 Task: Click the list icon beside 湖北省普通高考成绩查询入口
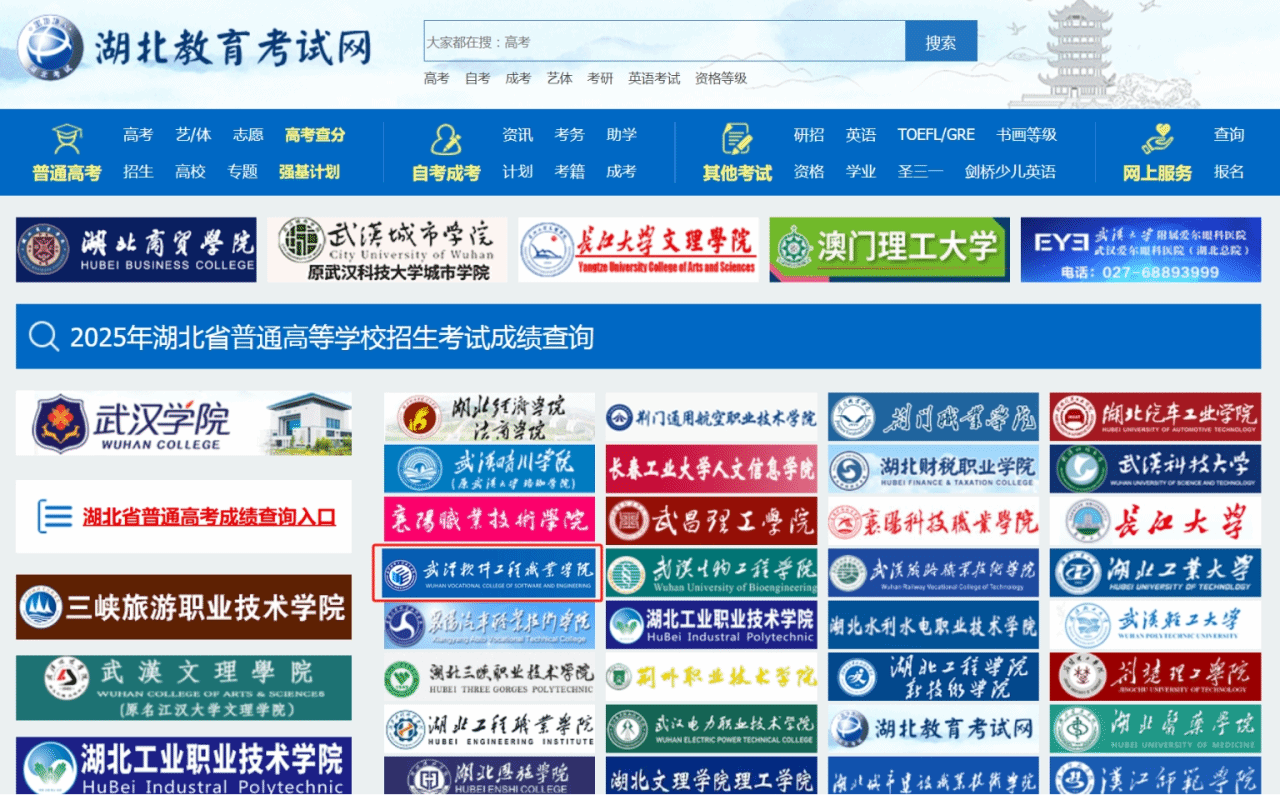click(55, 516)
